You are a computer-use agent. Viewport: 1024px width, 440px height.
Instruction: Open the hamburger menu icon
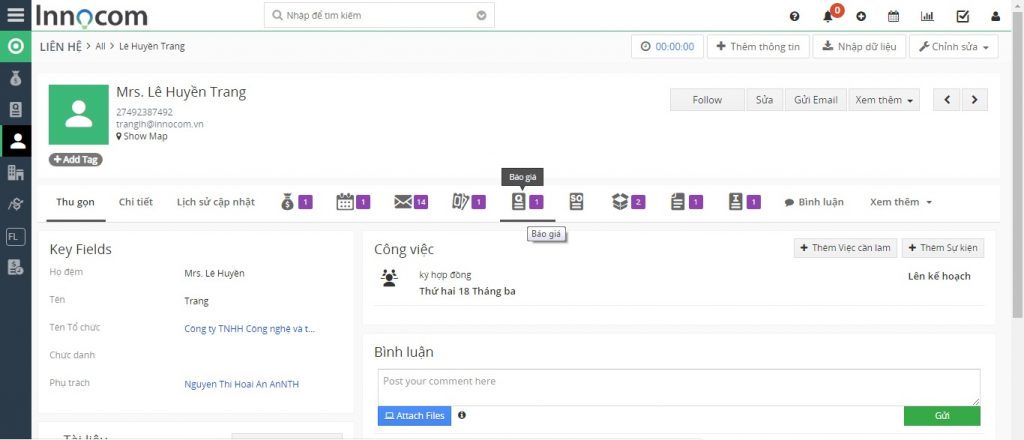(15, 15)
